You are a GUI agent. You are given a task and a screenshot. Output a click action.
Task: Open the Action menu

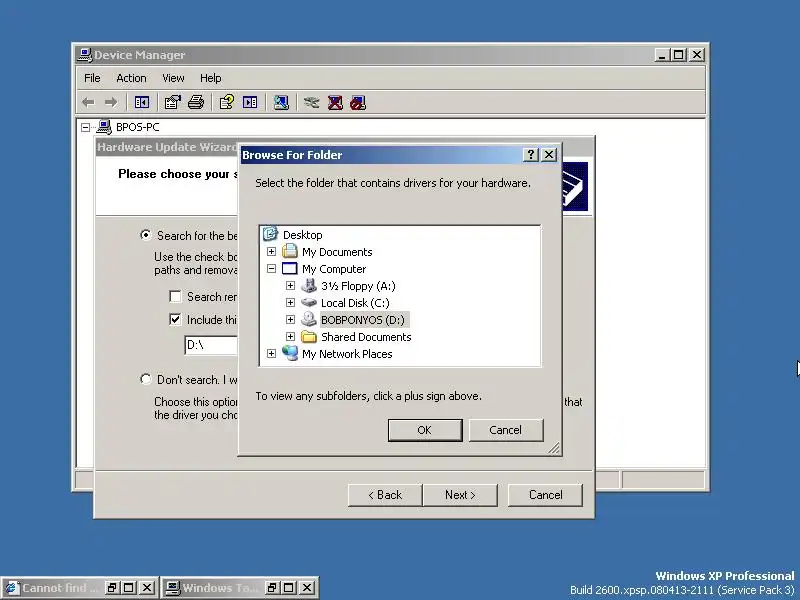131,78
